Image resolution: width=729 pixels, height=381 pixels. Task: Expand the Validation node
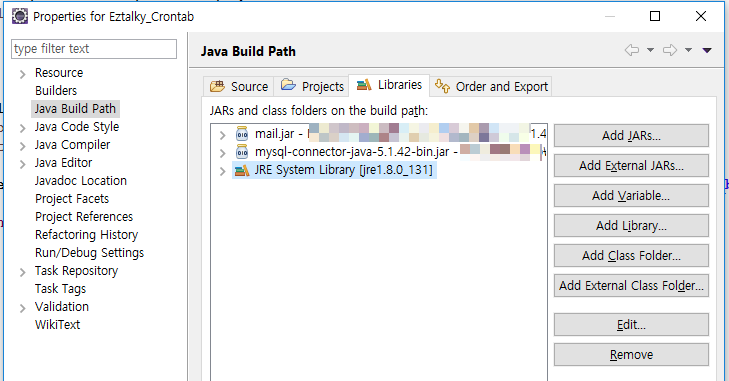(22, 308)
